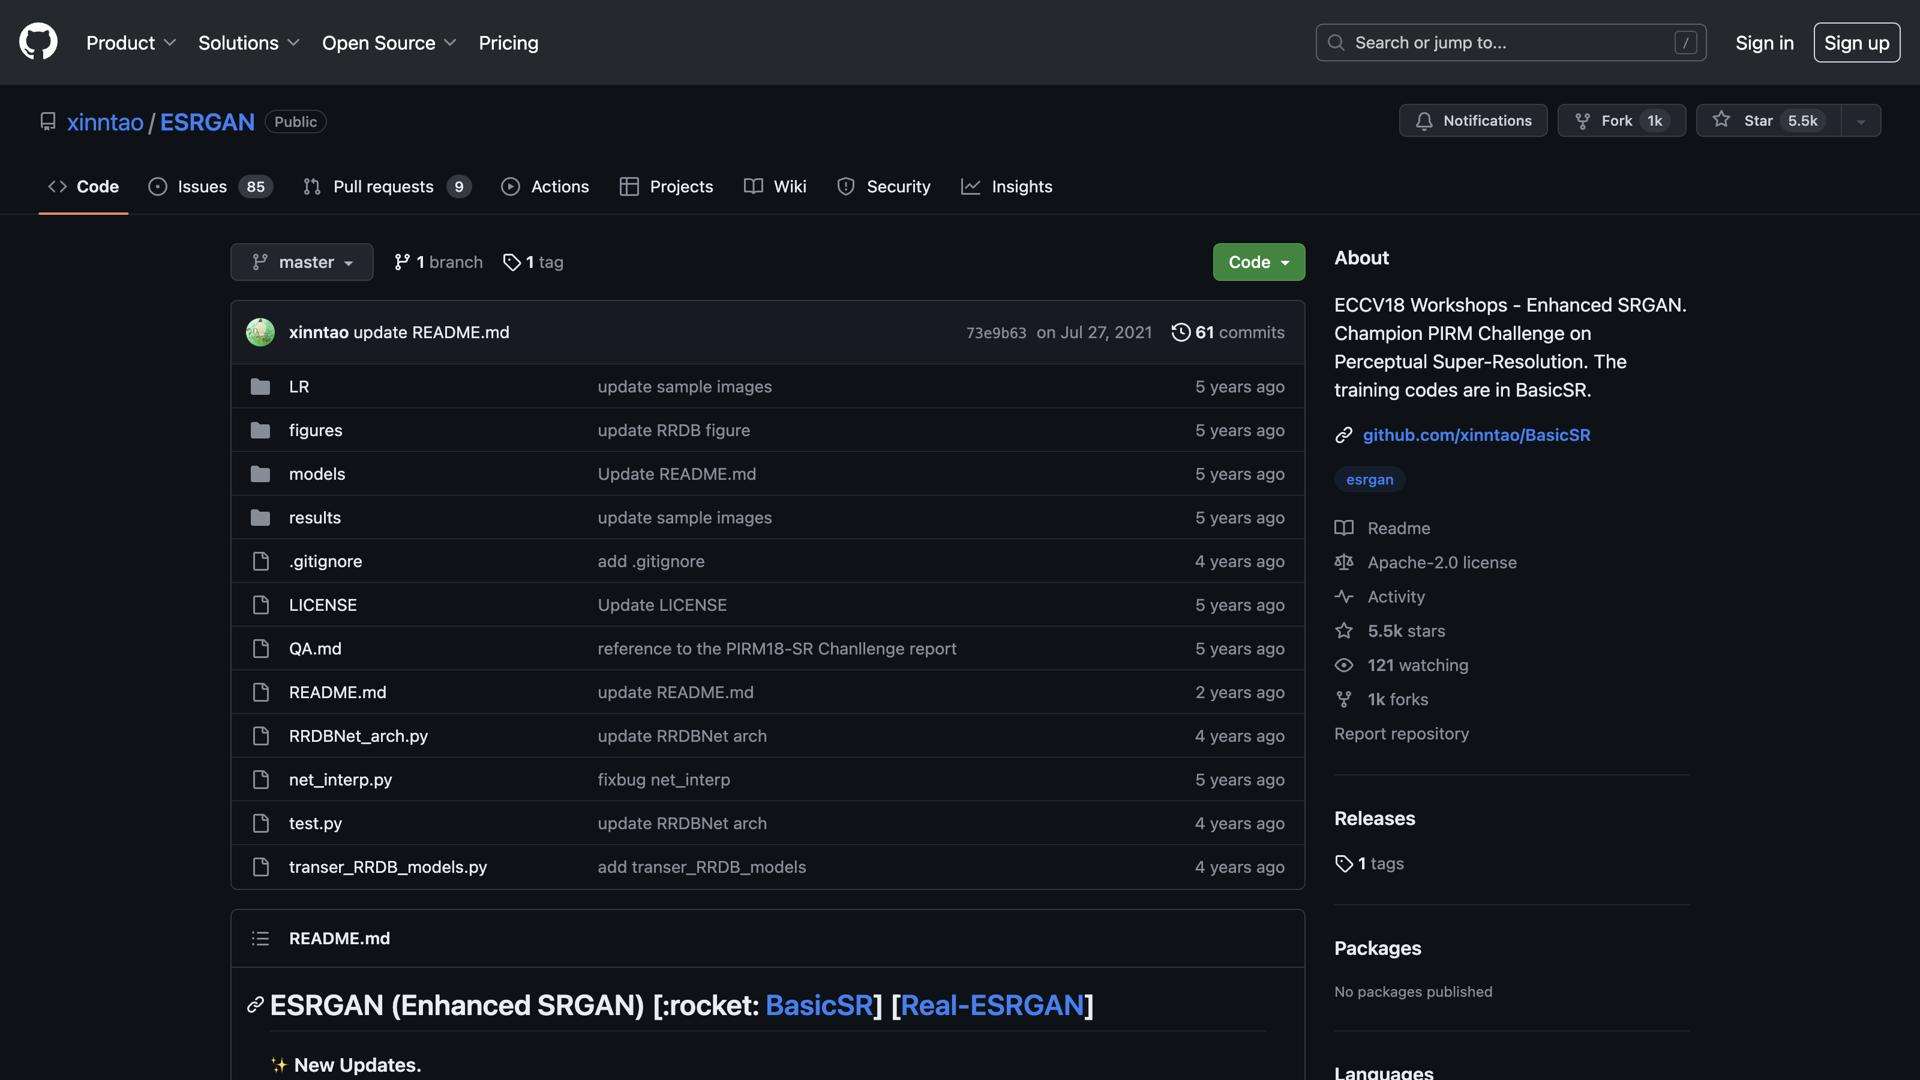The width and height of the screenshot is (1920, 1080).
Task: Click the commit history clock icon
Action: [1180, 332]
